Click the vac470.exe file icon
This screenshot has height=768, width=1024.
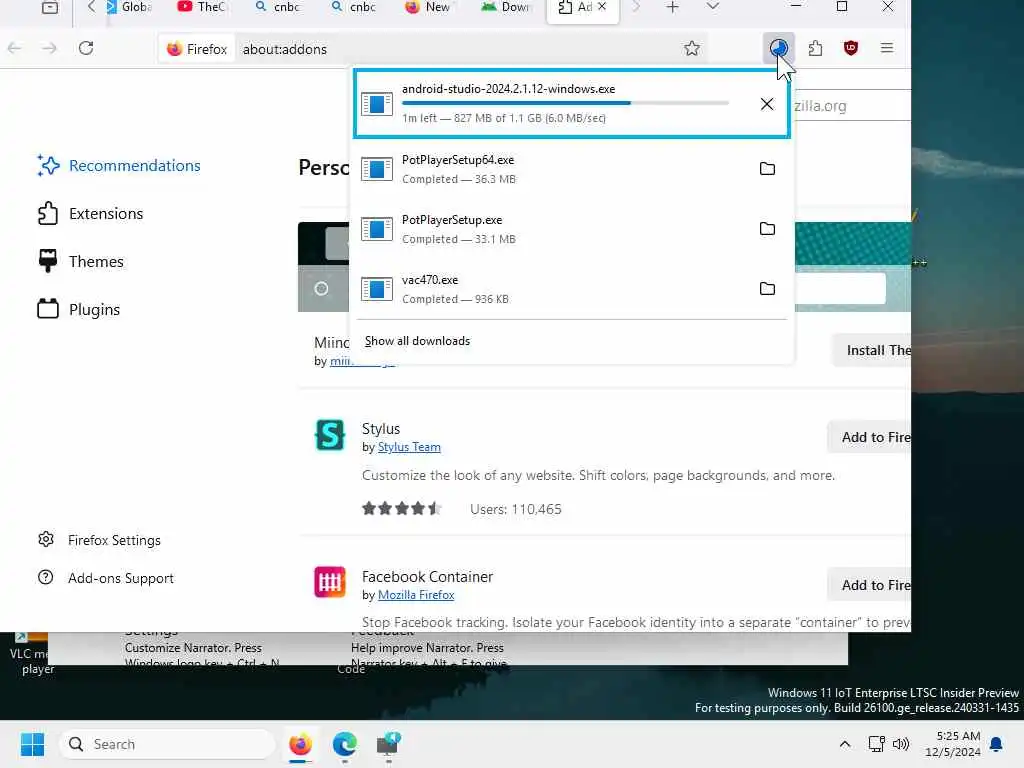377,289
